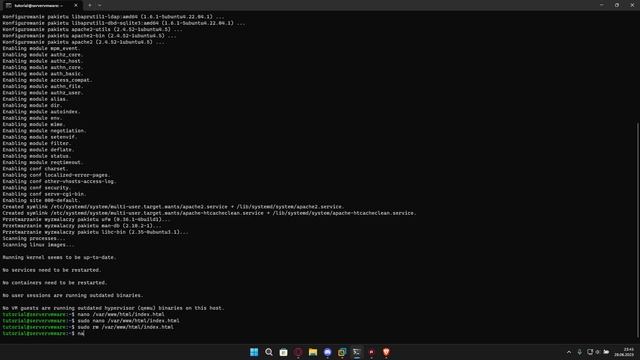Open the battery status tray icon
Image resolution: width=640 pixels, height=360 pixels.
tap(607, 352)
